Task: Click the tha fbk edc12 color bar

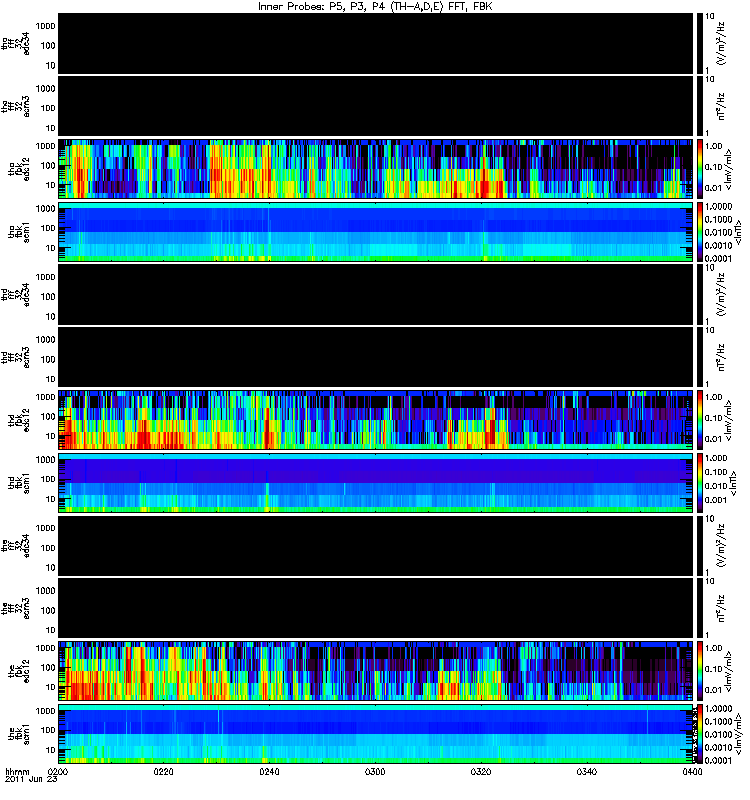Action: [699, 169]
